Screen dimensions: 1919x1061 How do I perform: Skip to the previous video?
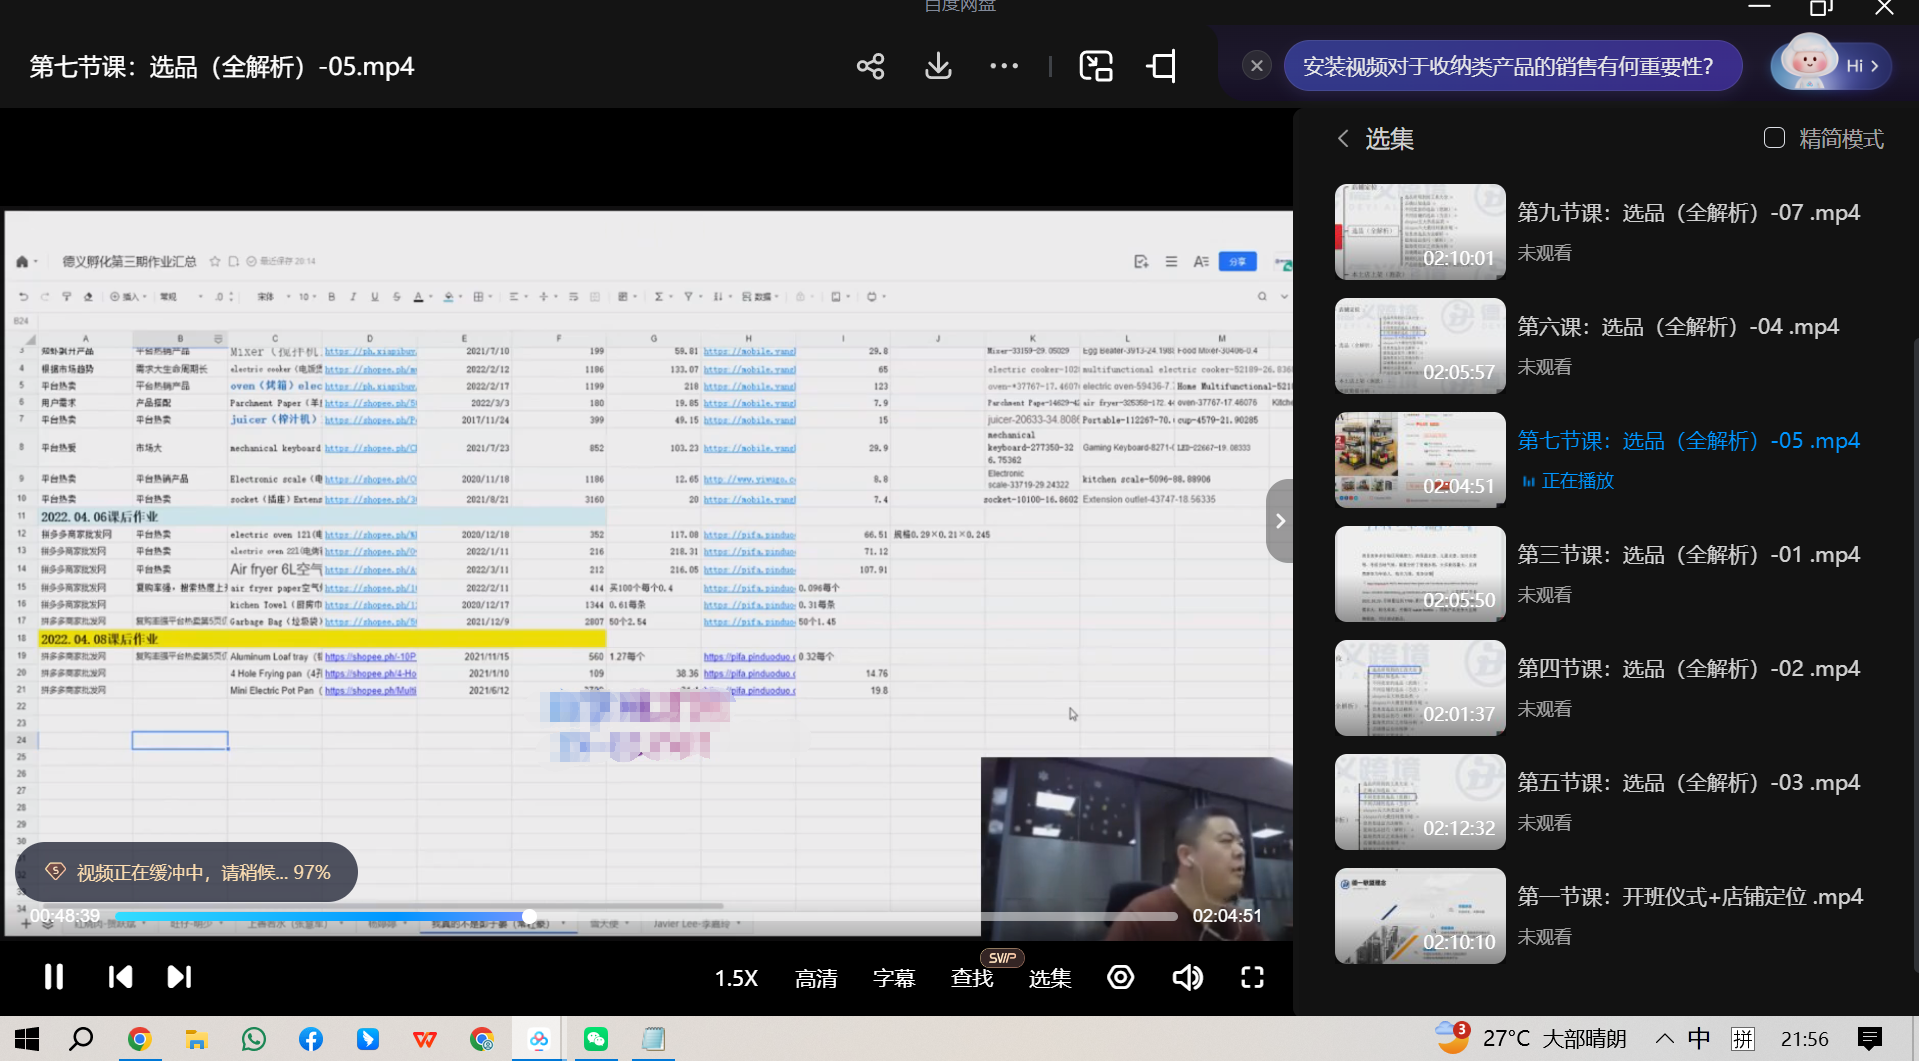120,977
